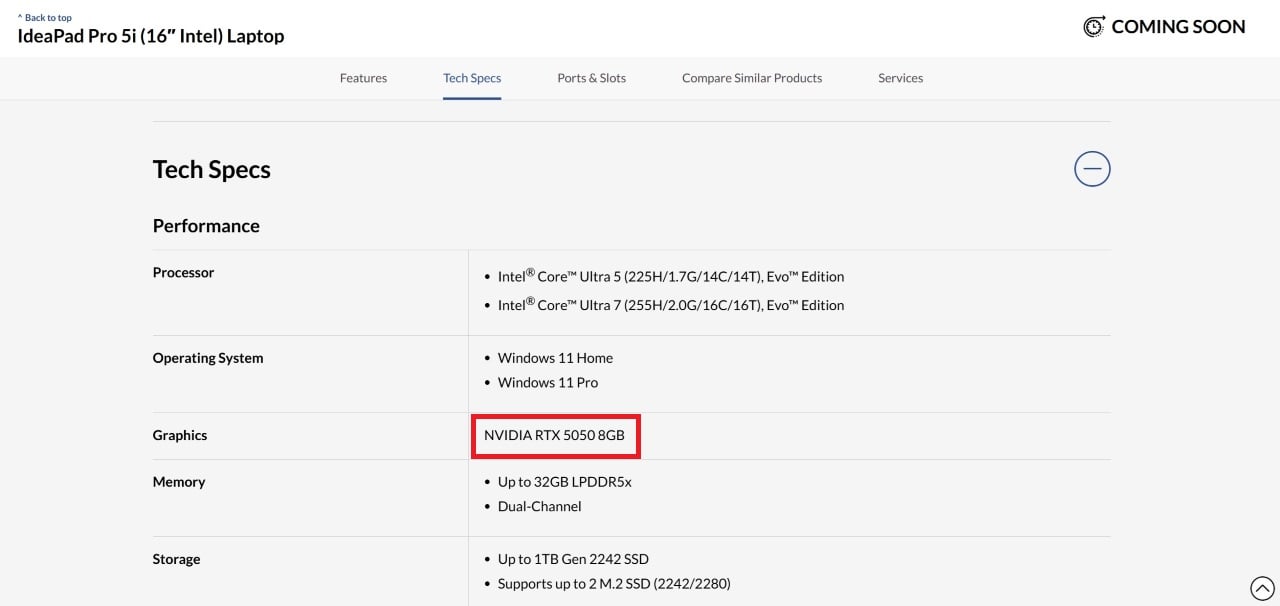Select the Tech Specs tab

click(x=472, y=78)
